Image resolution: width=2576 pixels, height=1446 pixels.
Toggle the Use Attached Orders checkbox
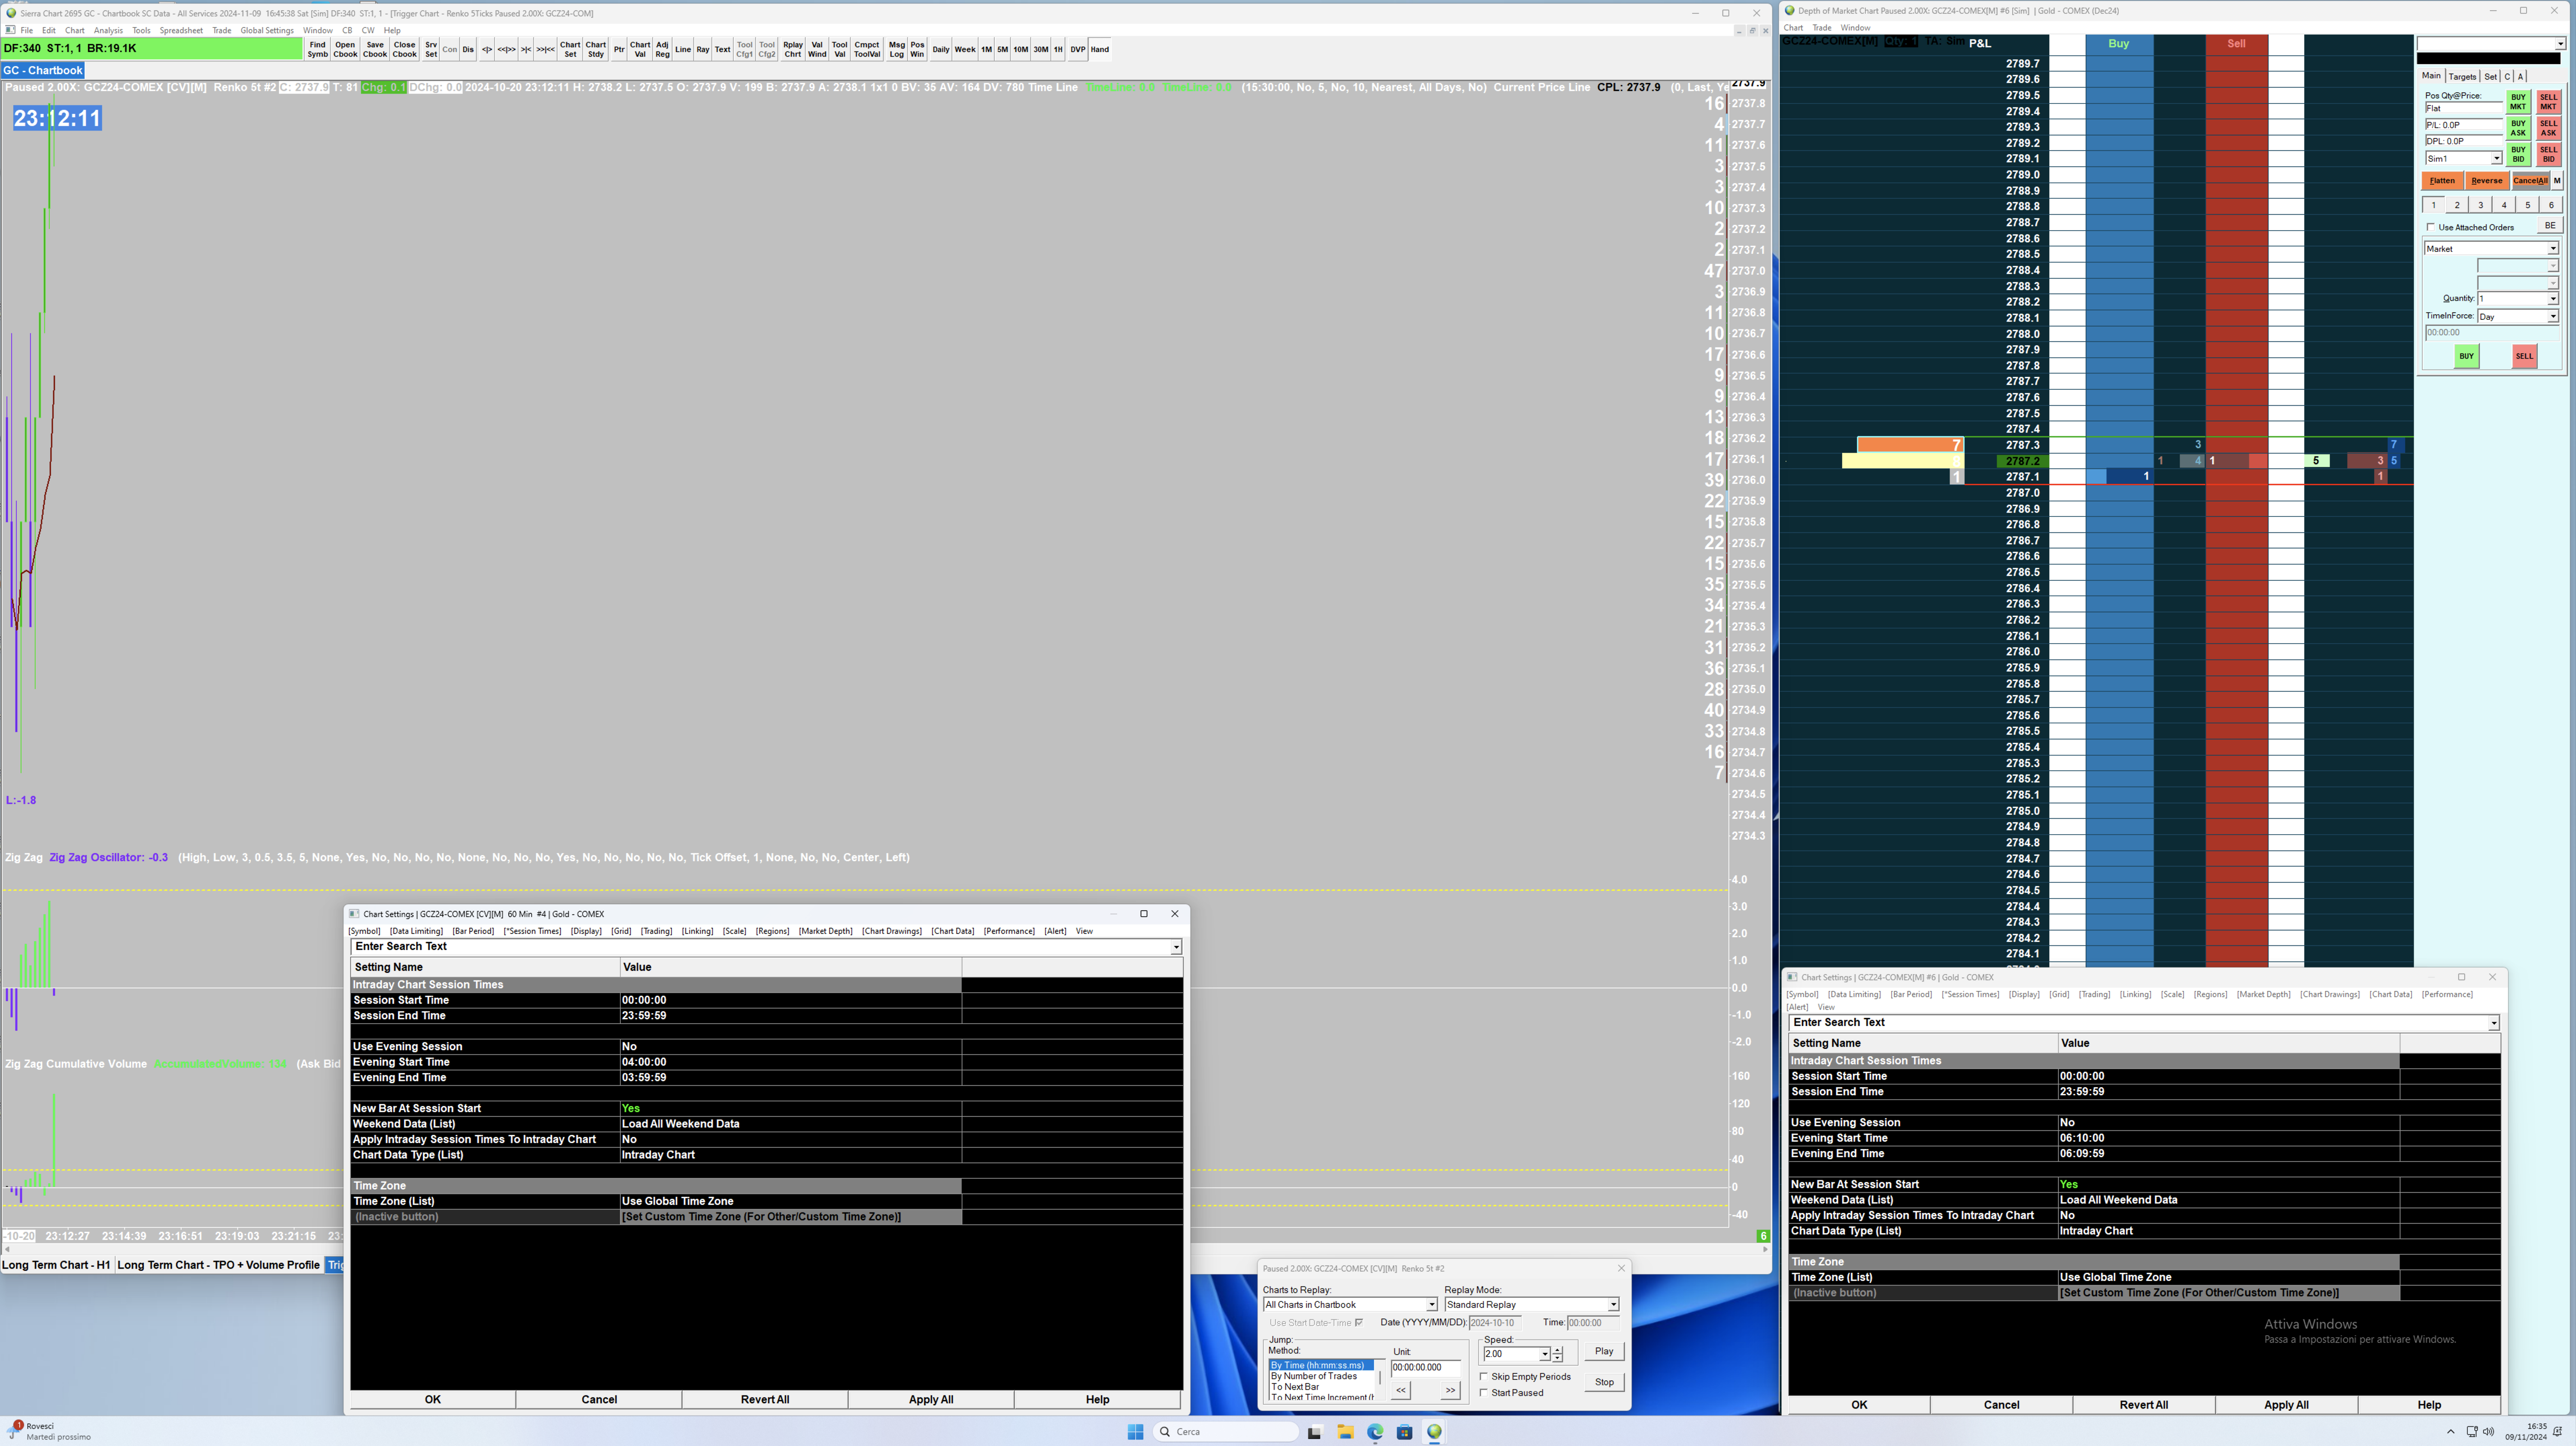(2431, 227)
